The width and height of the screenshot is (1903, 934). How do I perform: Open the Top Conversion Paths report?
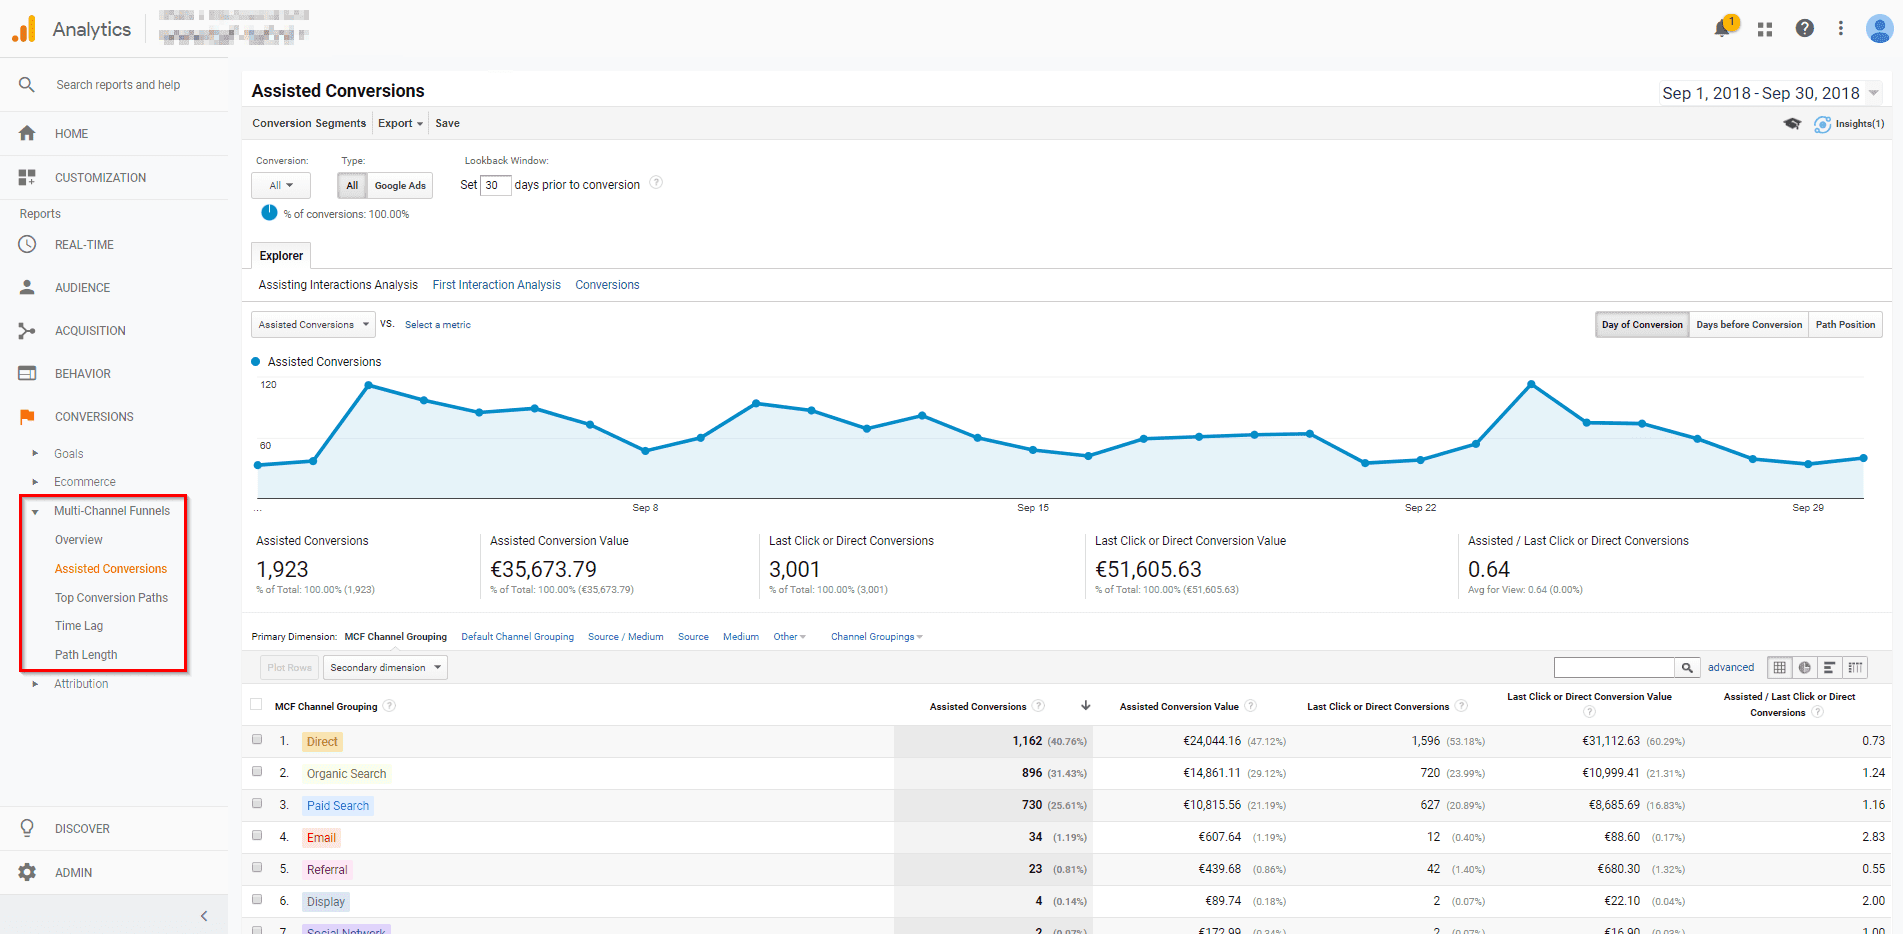[111, 598]
